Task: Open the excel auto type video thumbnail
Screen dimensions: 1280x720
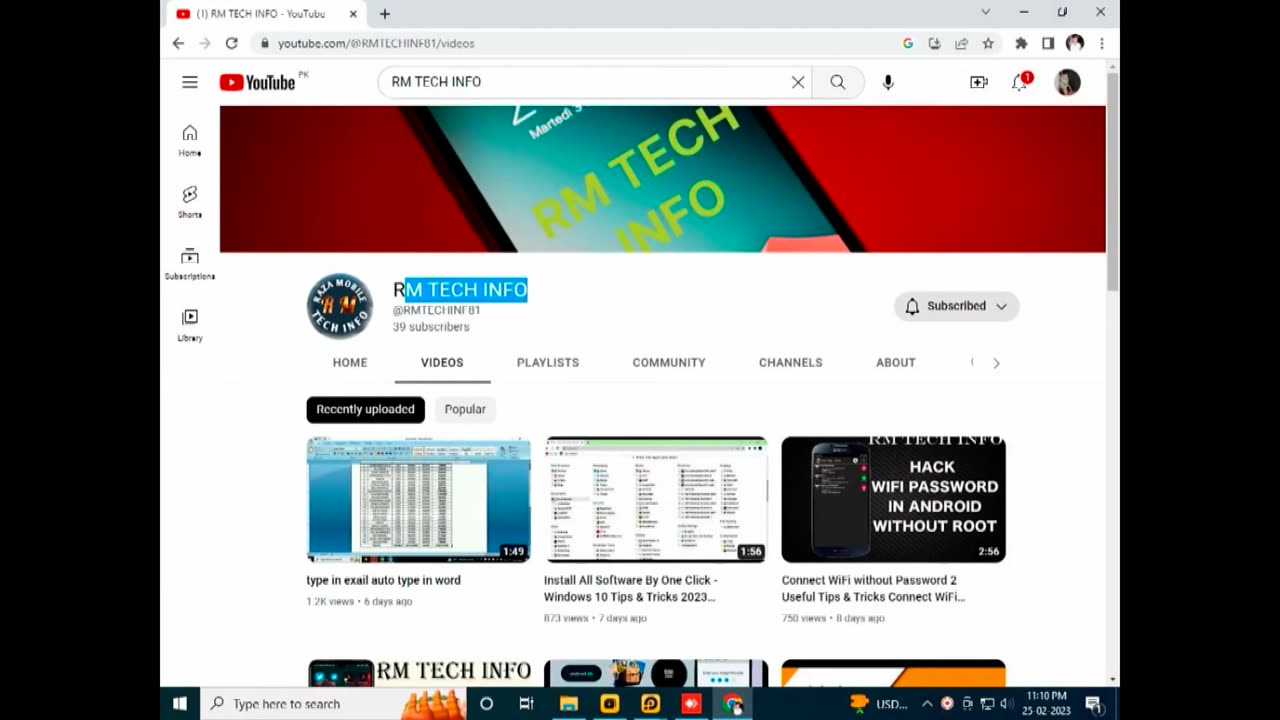Action: [419, 499]
